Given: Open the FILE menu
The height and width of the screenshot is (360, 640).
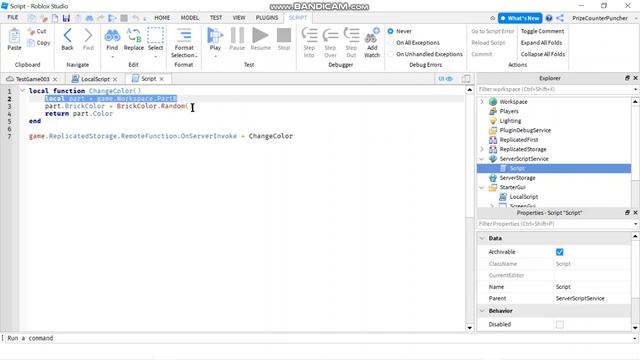Looking at the screenshot, I should [13, 18].
